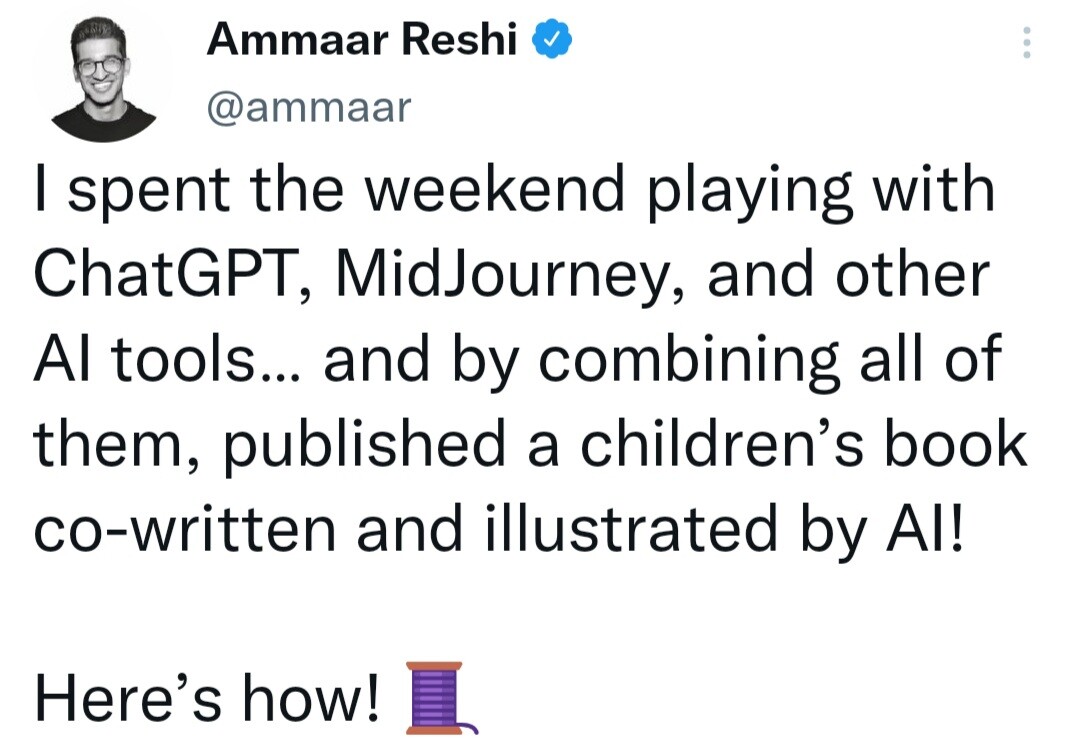Click the purple thread spool emoji
1080x751 pixels.
(x=436, y=698)
